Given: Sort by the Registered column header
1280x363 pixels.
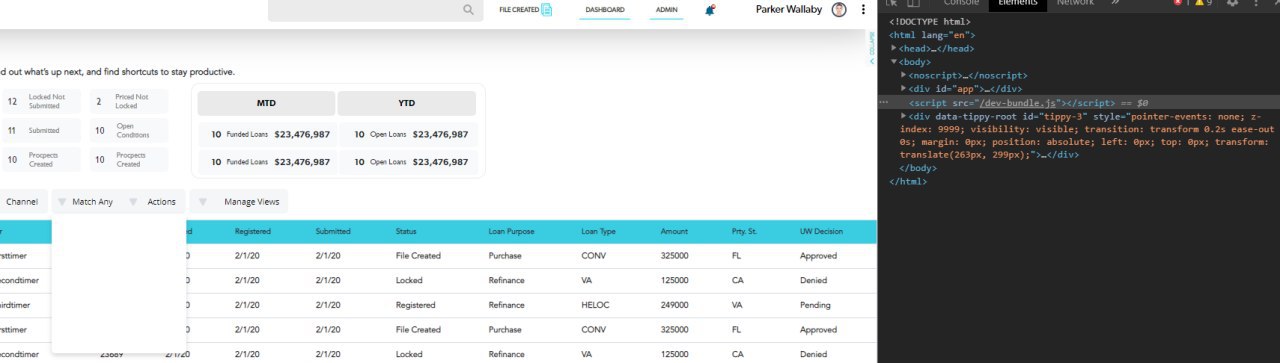Looking at the screenshot, I should 253,231.
